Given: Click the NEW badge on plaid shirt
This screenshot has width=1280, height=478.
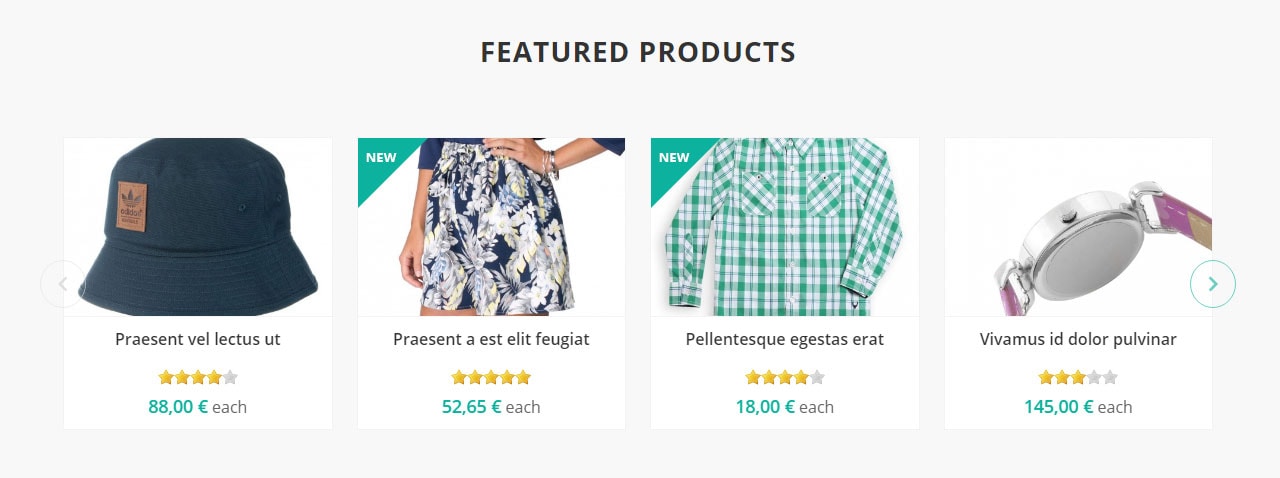Looking at the screenshot, I should click(674, 158).
